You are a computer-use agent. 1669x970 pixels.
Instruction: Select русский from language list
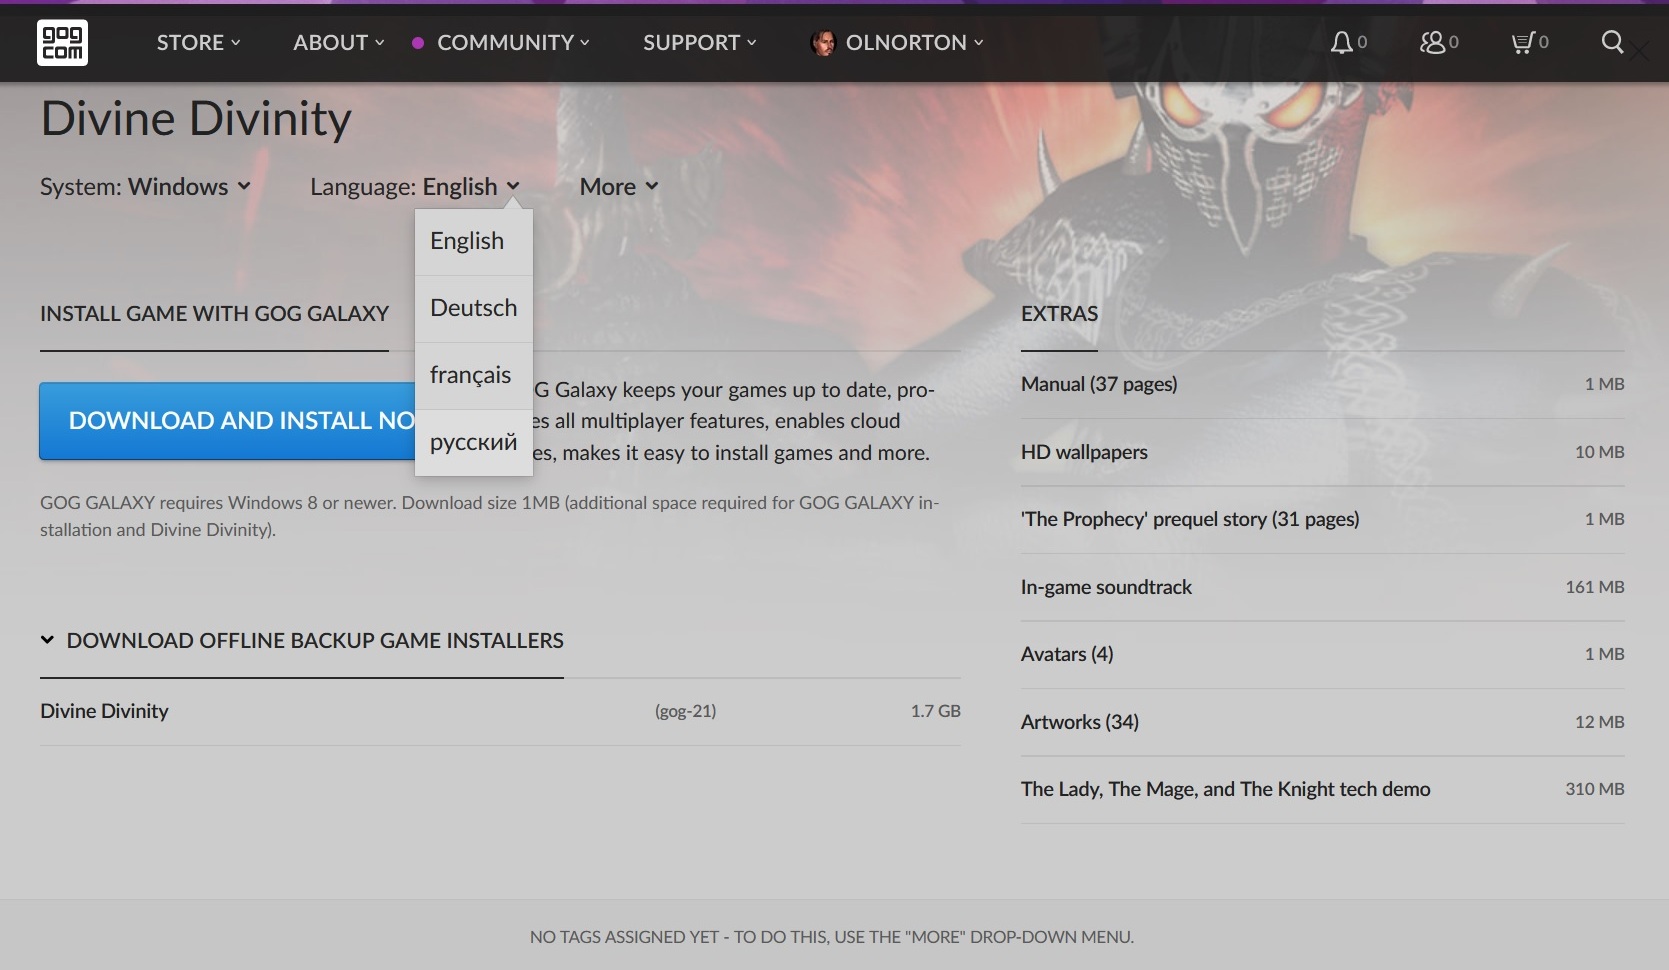click(x=474, y=442)
